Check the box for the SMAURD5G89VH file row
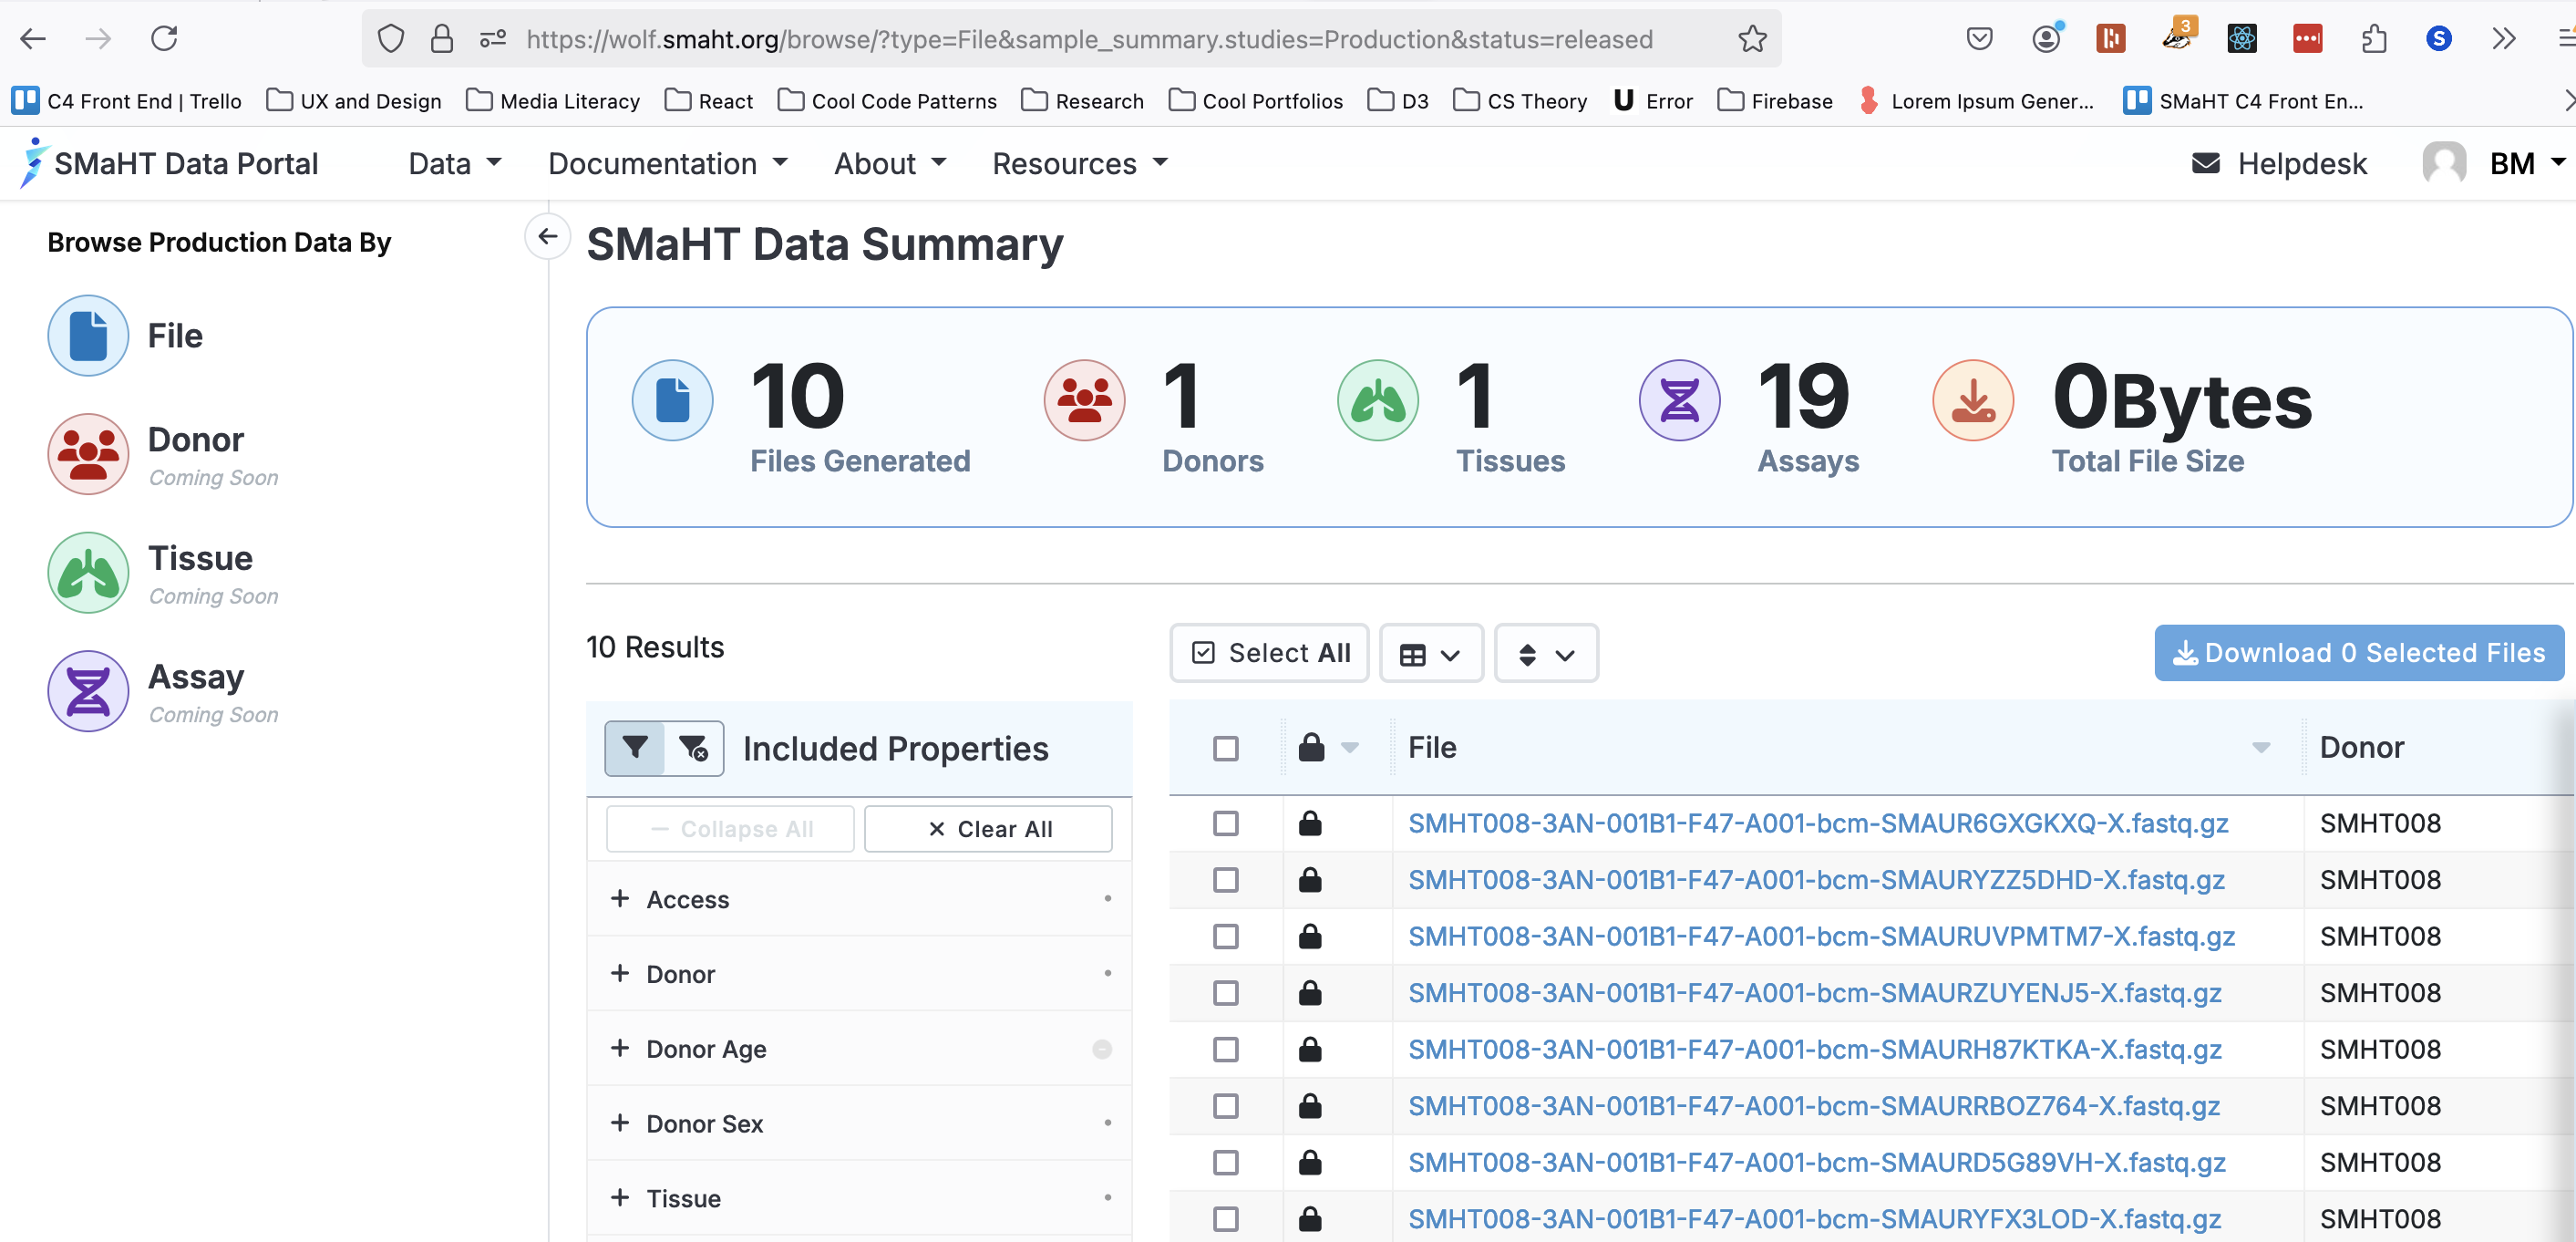The height and width of the screenshot is (1242, 2576). click(1225, 1162)
